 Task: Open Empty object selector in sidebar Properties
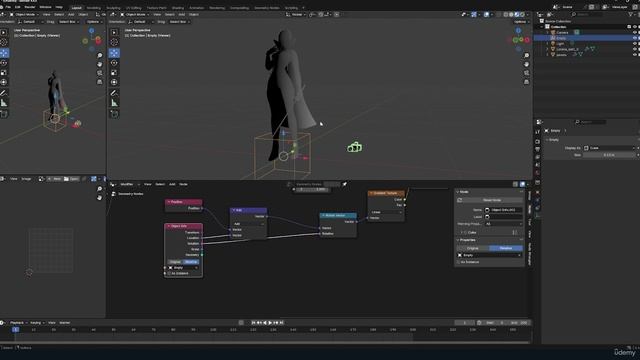[489, 255]
